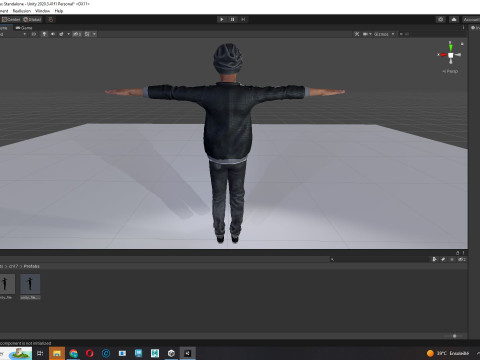Click the center cube of the orientation gizmo
The image size is (480, 360).
click(x=450, y=55)
